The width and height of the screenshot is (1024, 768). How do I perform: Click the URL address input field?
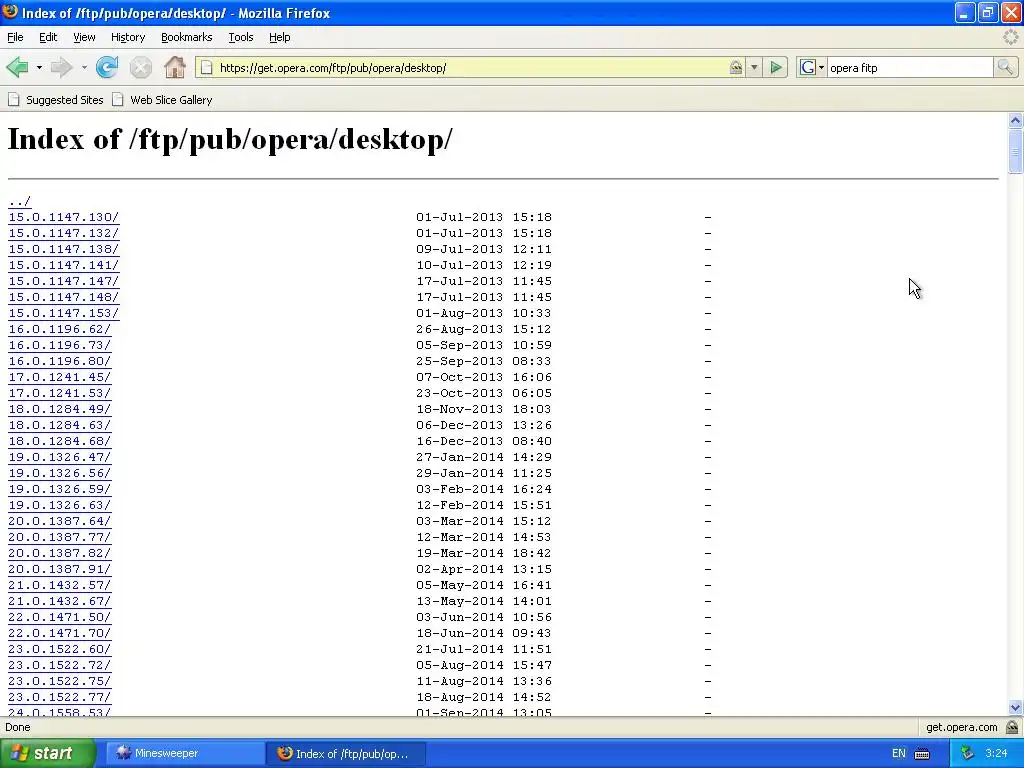(x=470, y=67)
